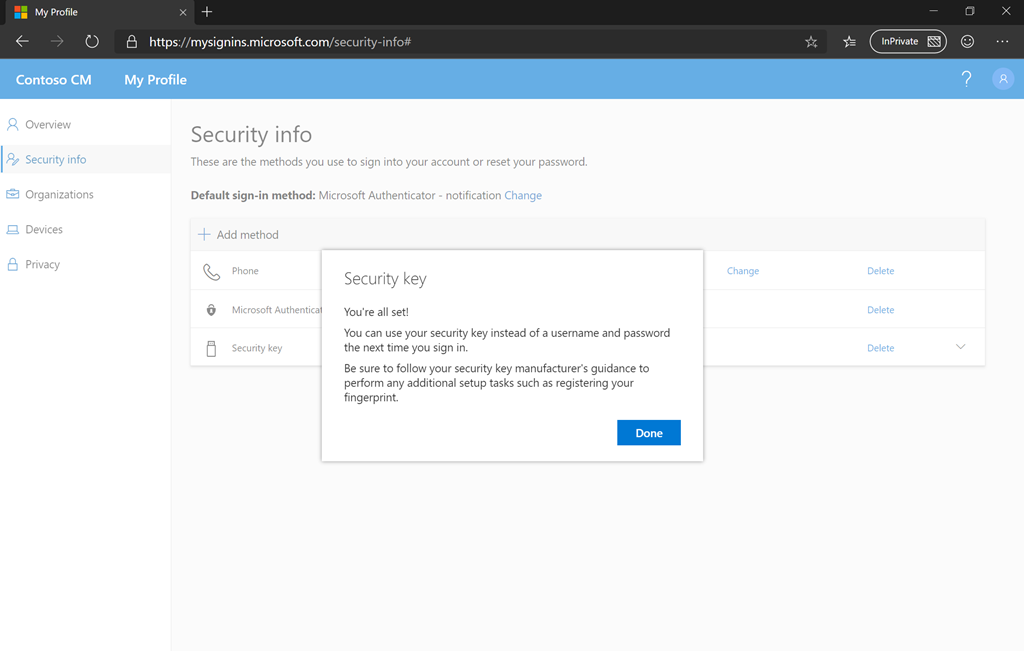Image resolution: width=1024 pixels, height=651 pixels.
Task: Click the browser address bar URL
Action: (280, 42)
